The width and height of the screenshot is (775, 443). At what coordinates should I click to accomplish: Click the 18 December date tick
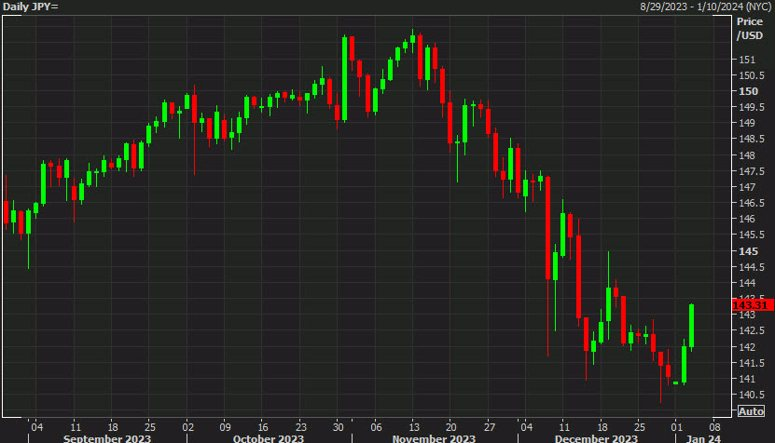pos(602,427)
